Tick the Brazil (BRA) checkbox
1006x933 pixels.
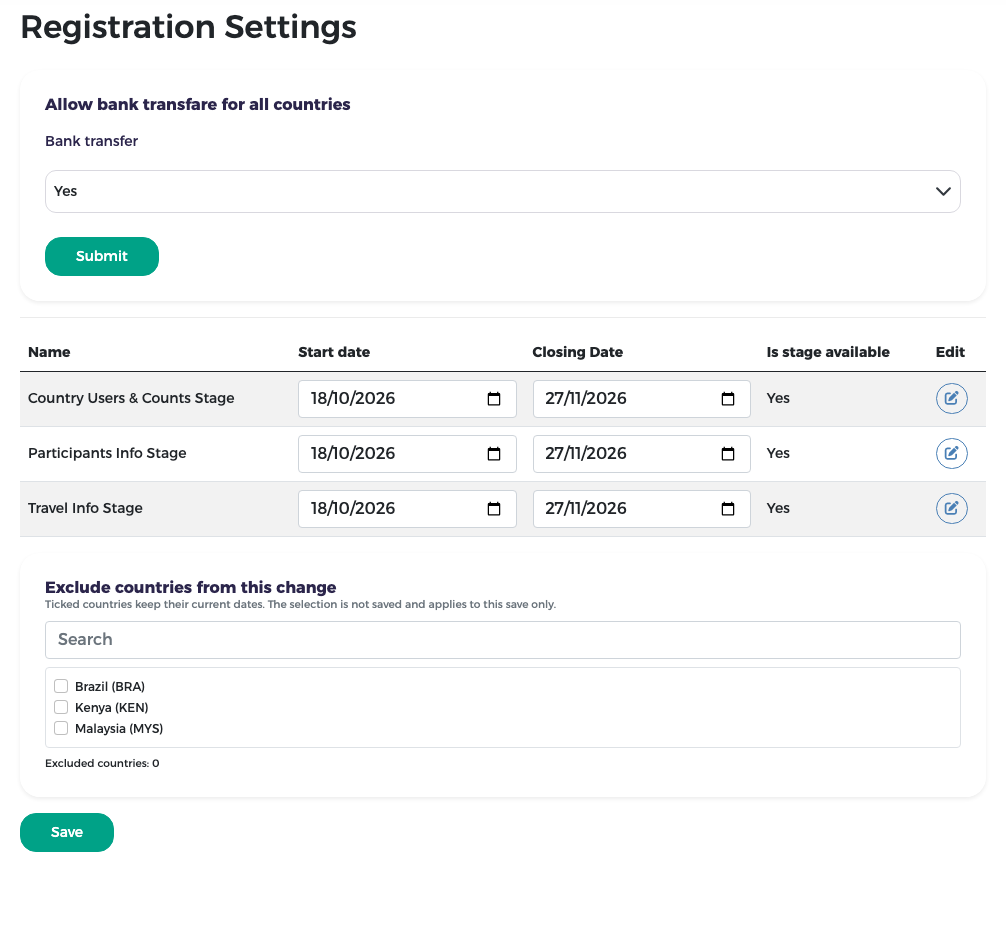click(61, 686)
